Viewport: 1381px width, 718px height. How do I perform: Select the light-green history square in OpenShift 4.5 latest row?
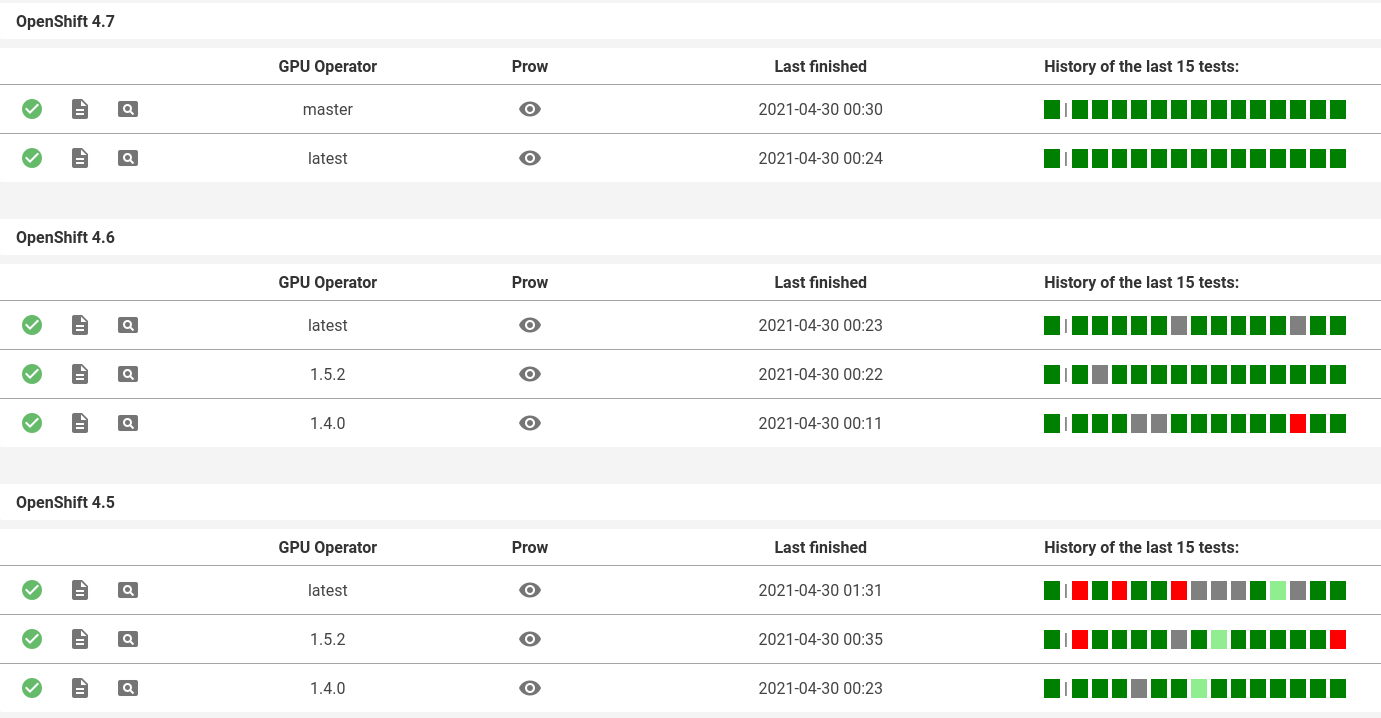[x=1278, y=590]
